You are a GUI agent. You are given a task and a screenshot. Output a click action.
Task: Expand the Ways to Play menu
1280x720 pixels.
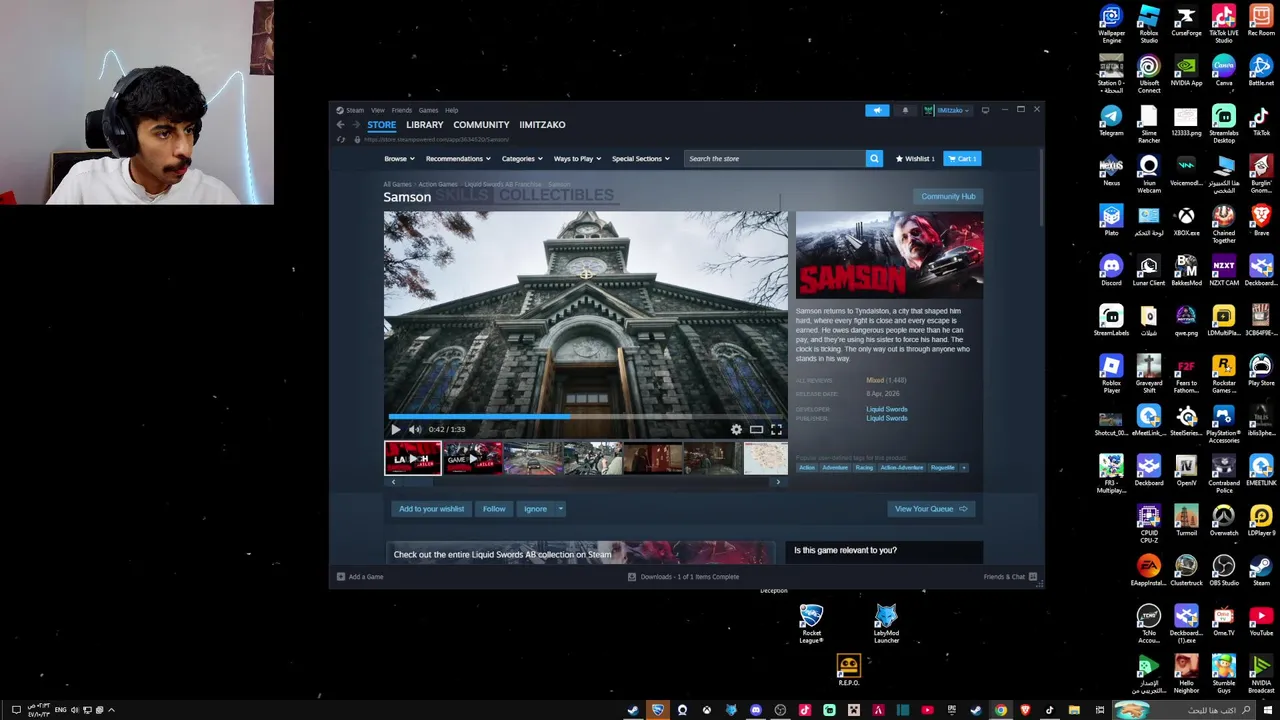[577, 158]
